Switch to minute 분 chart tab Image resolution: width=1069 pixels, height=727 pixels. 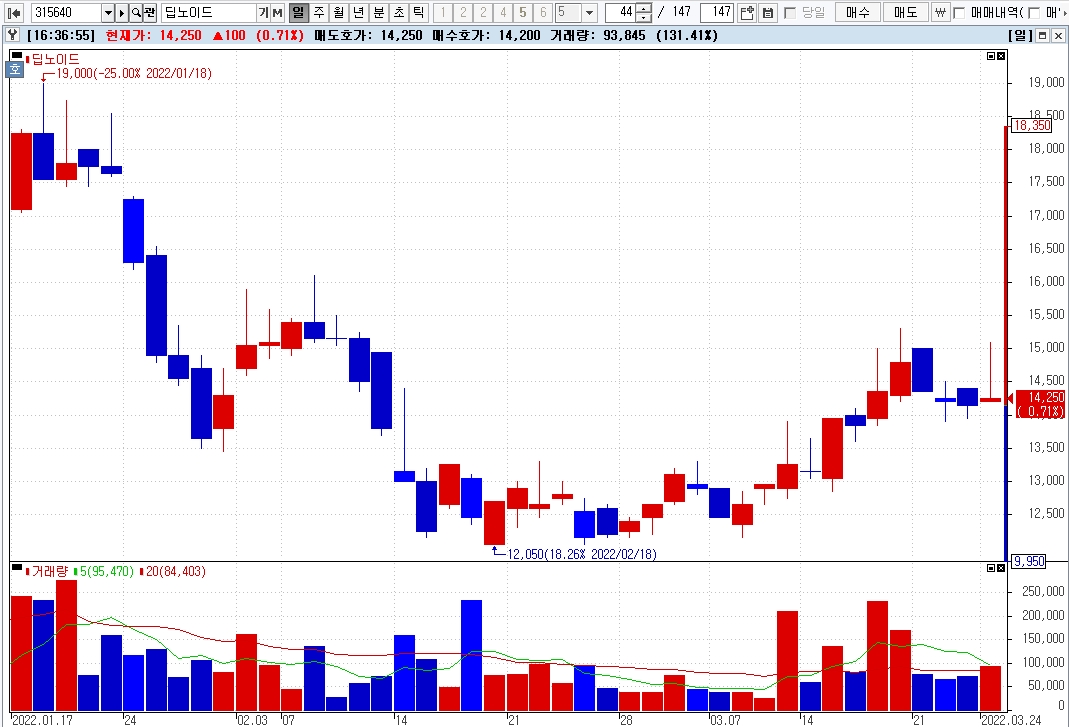pyautogui.click(x=379, y=12)
